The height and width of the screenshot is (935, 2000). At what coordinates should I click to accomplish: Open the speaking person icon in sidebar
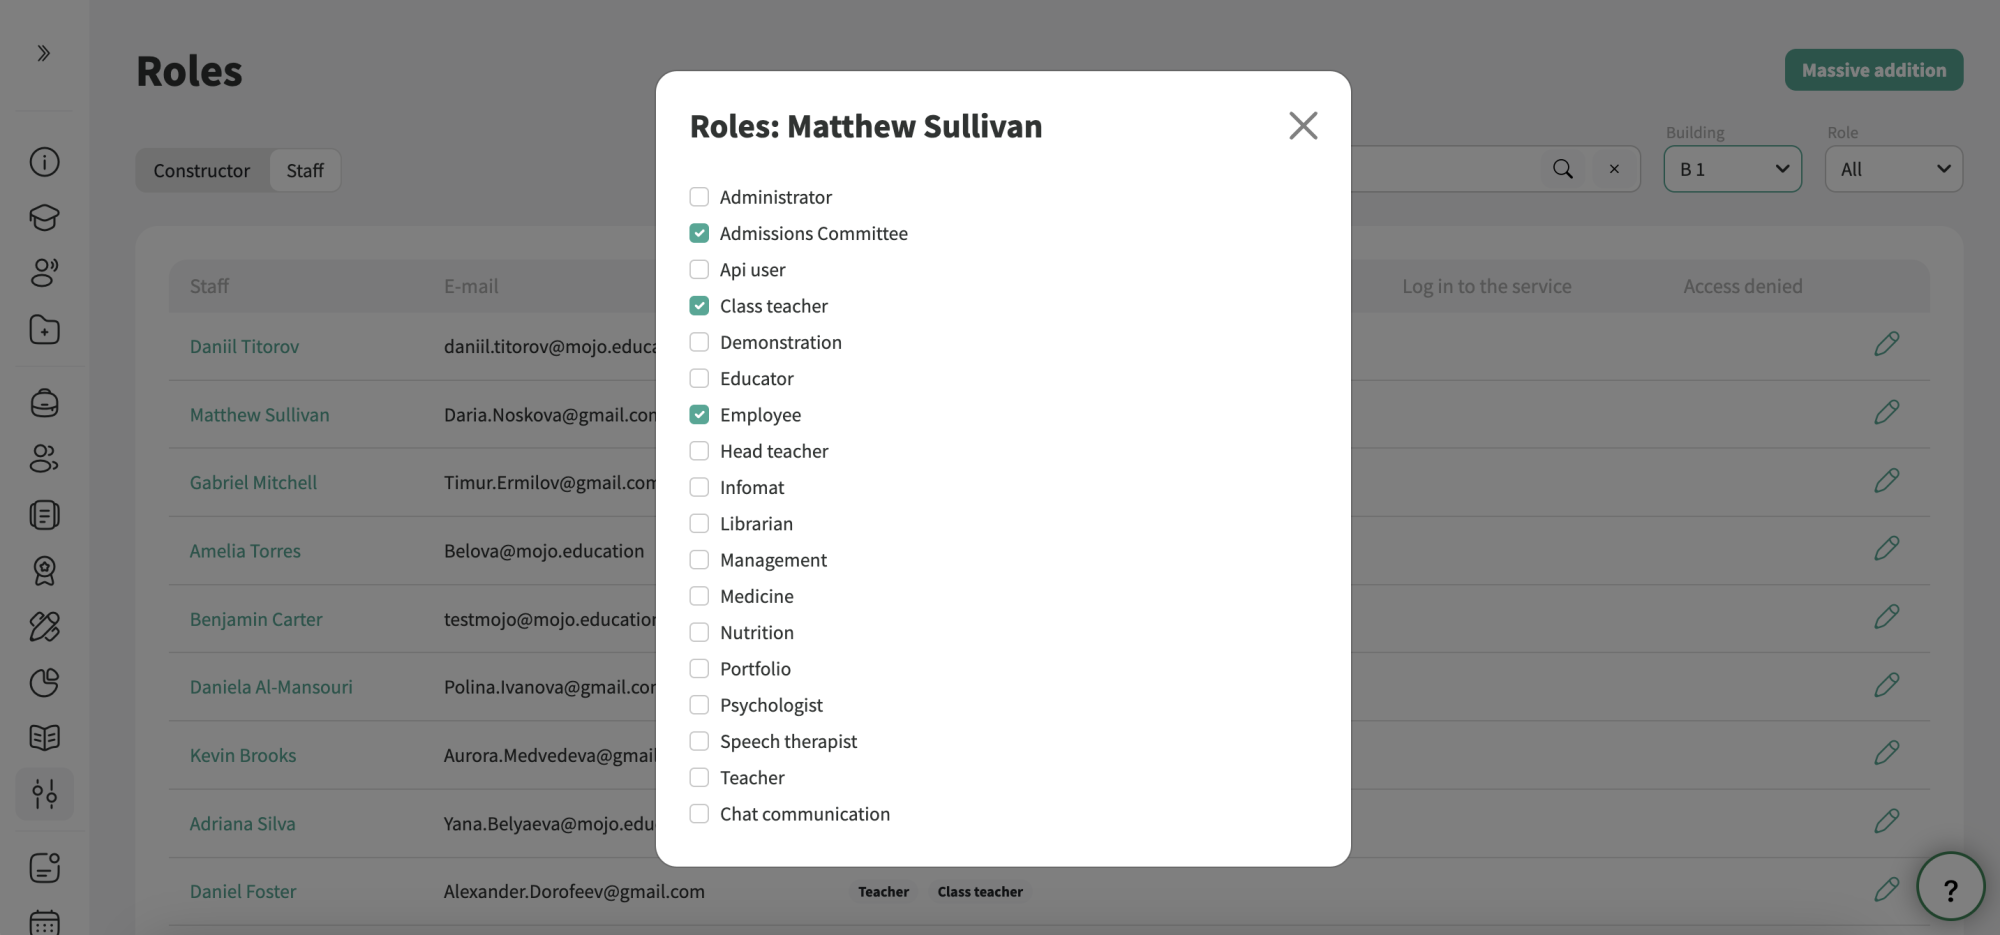coord(44,272)
